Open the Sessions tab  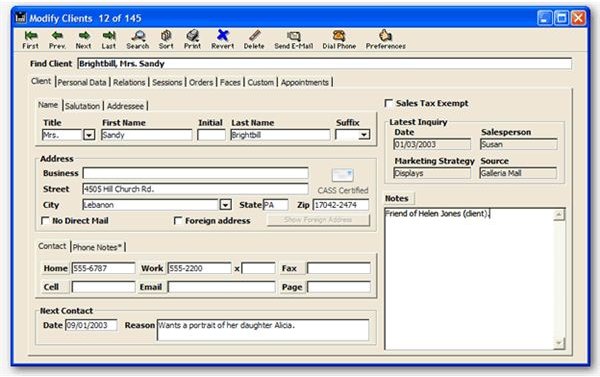click(167, 82)
